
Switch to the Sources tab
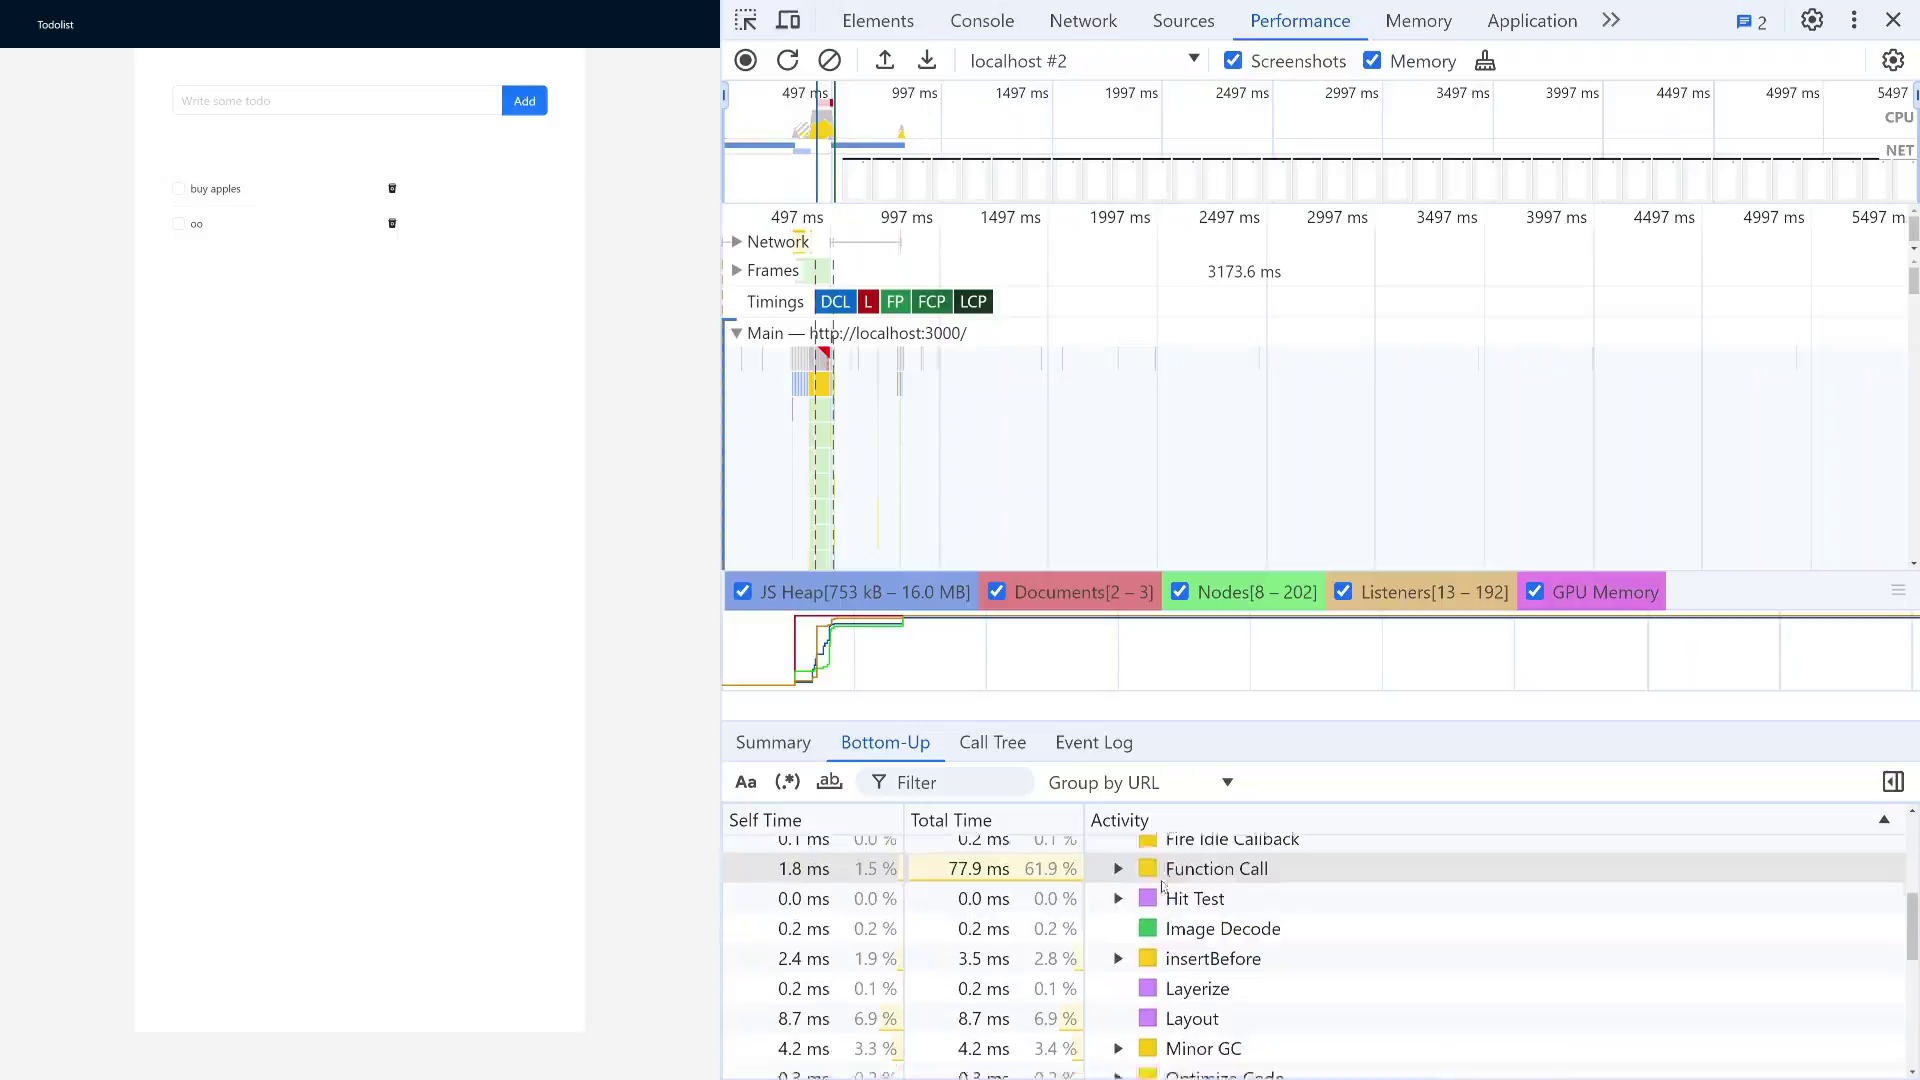(1183, 20)
